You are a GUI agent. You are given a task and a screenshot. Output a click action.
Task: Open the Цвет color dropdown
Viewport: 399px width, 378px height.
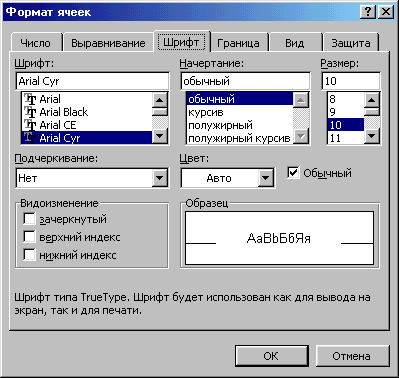[x=265, y=178]
